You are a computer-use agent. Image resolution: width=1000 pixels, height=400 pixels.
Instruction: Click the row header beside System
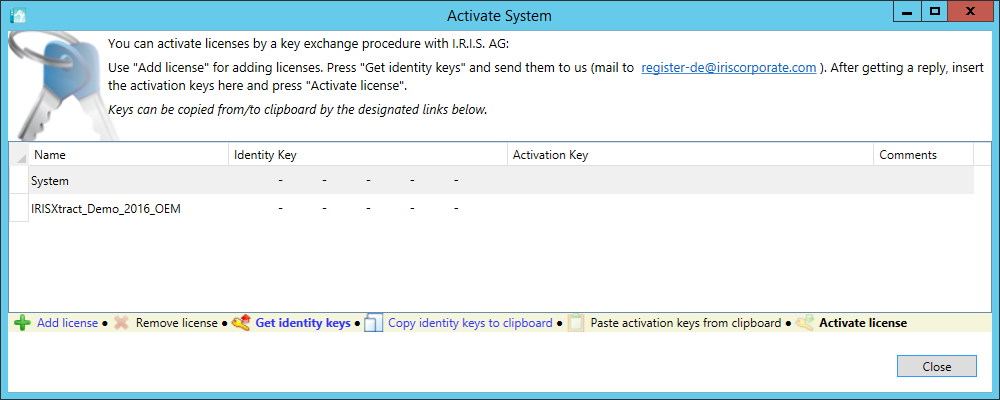tap(18, 180)
